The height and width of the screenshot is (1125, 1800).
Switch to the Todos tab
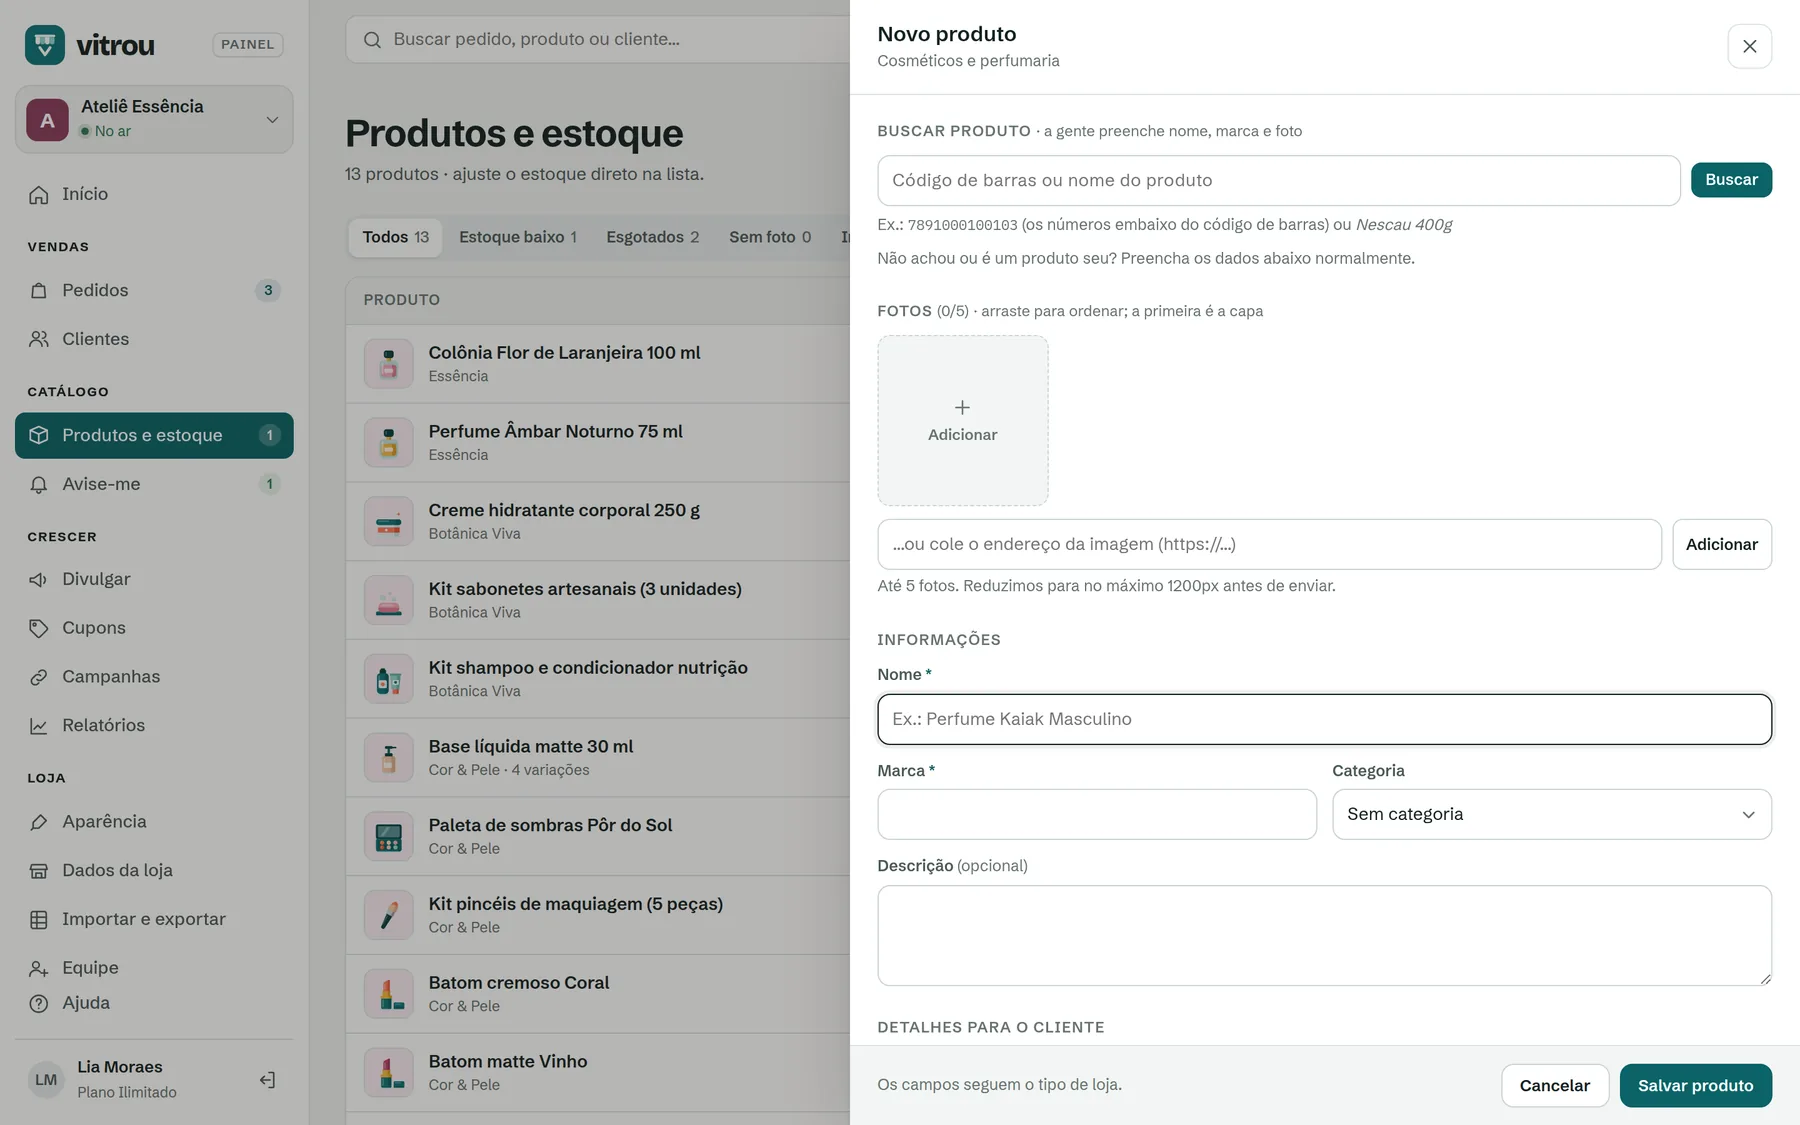point(395,237)
